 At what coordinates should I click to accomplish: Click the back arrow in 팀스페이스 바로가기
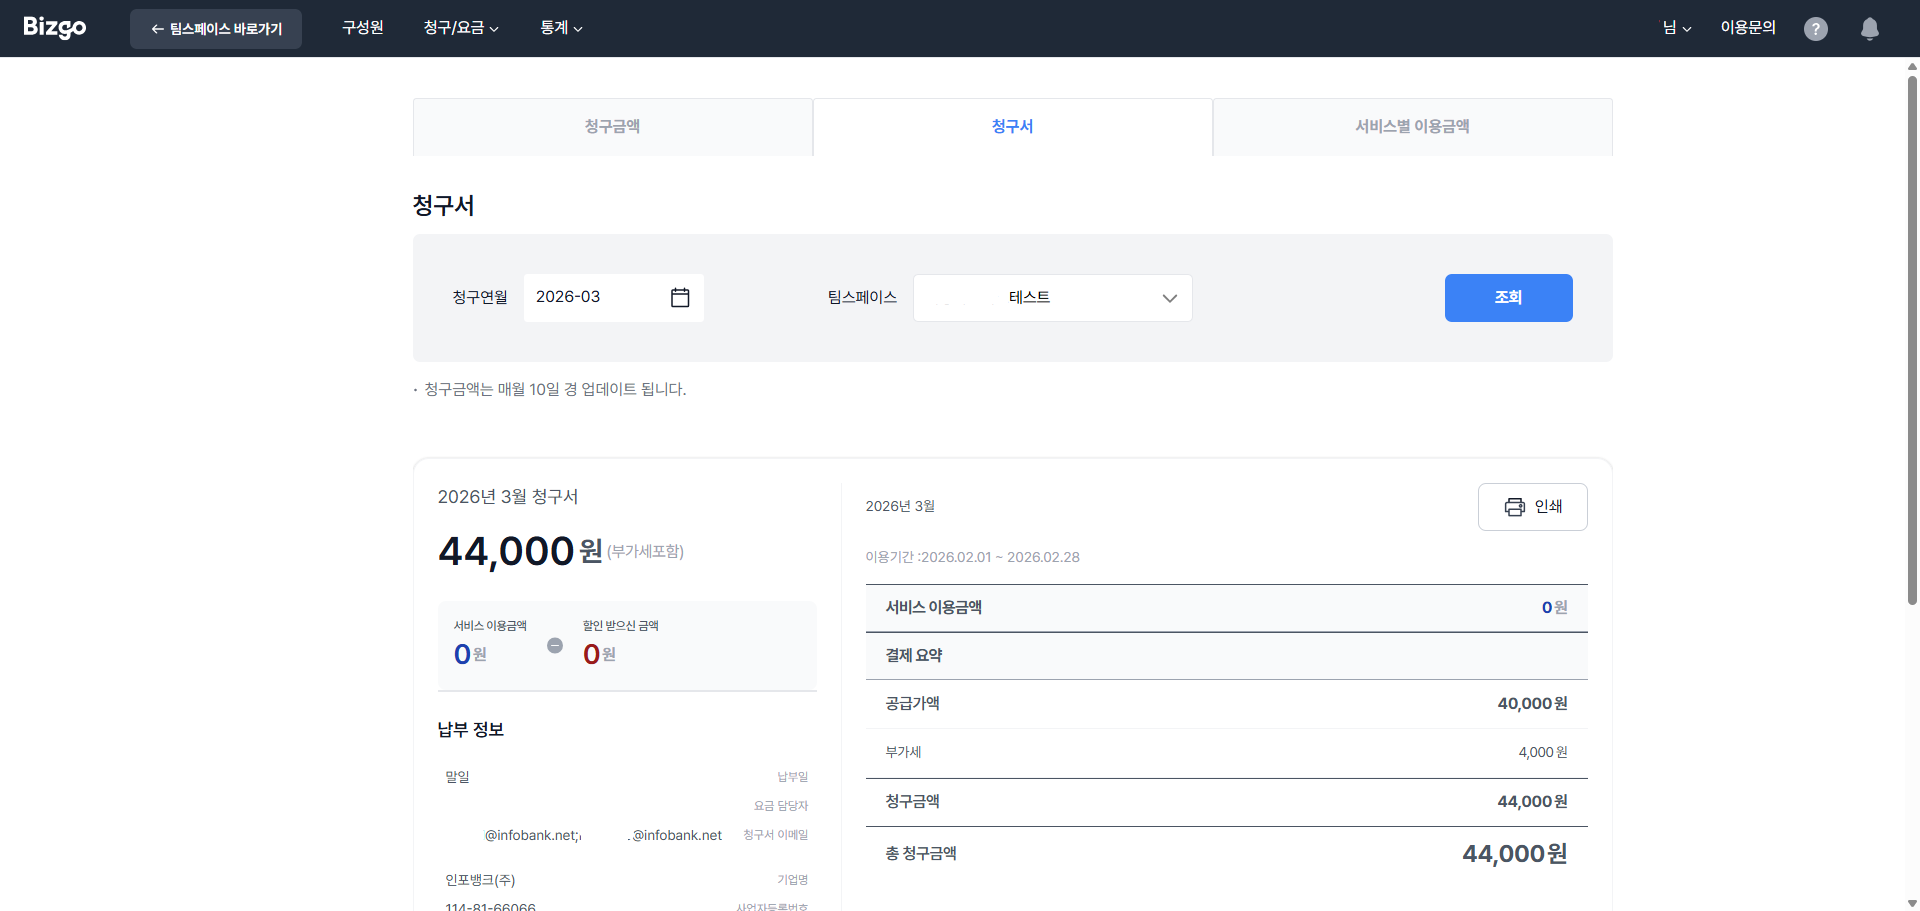(x=156, y=28)
